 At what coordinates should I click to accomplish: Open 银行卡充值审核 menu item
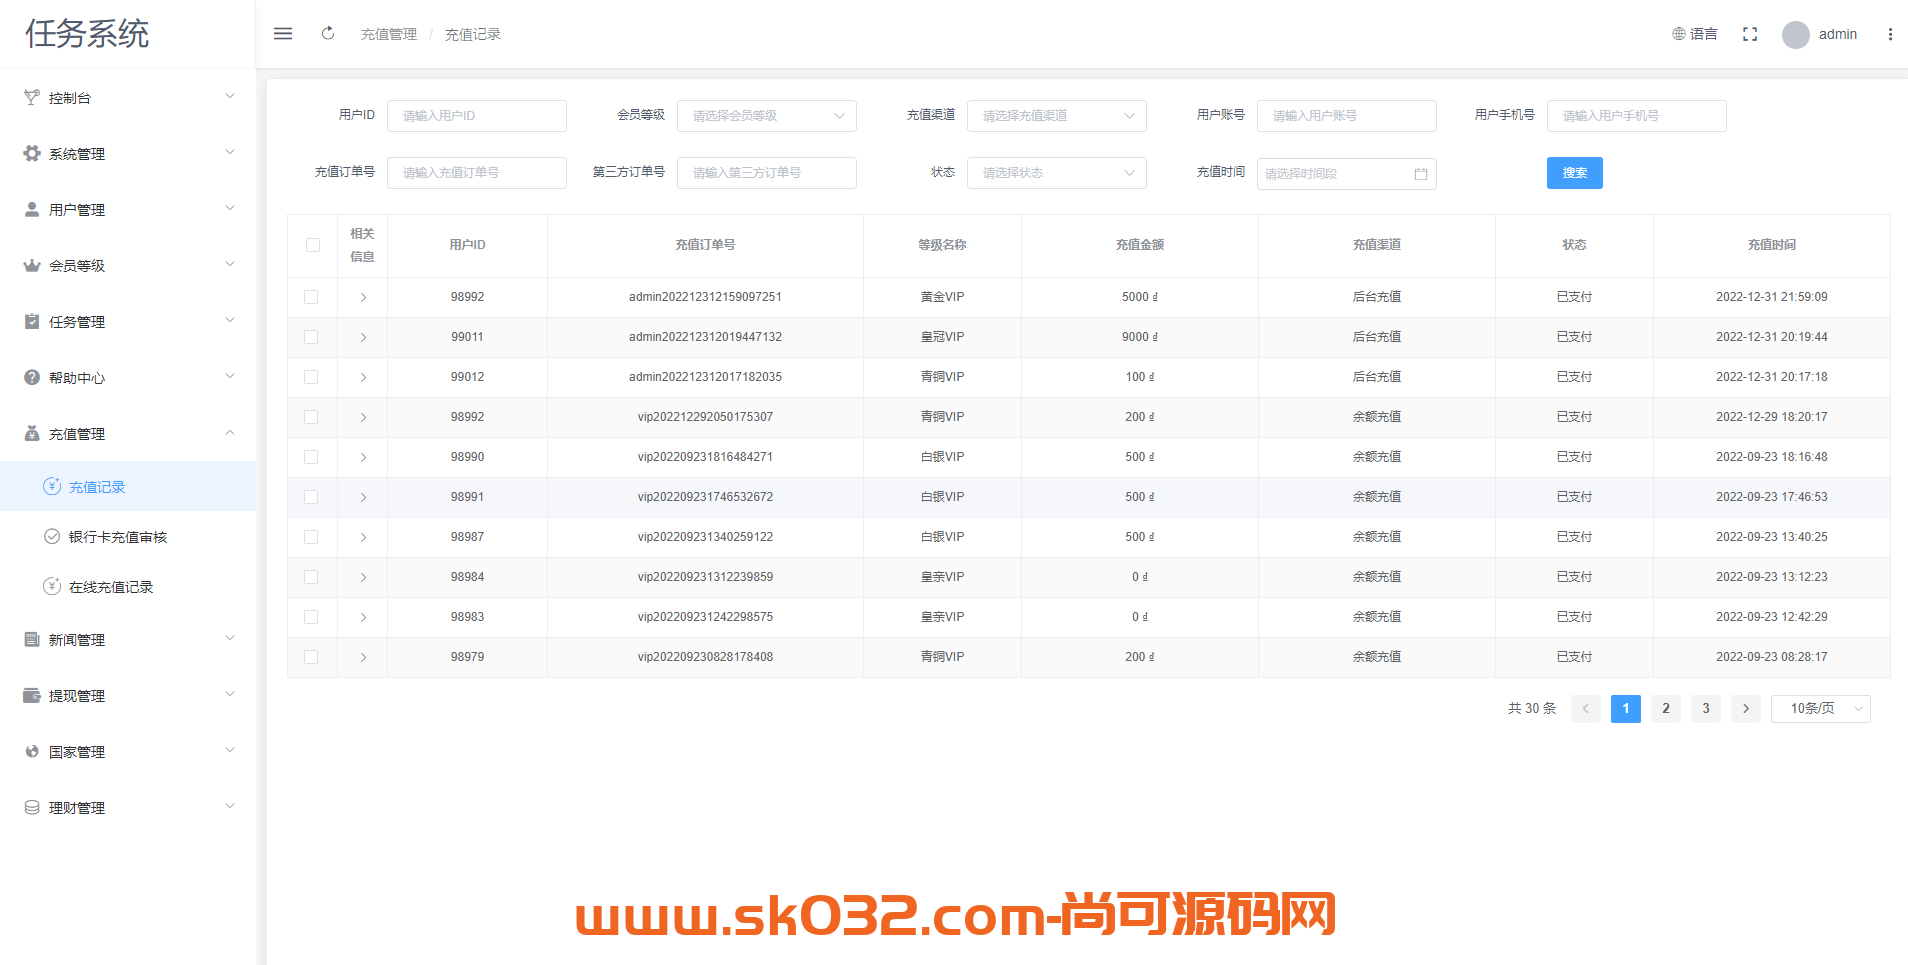[128, 537]
